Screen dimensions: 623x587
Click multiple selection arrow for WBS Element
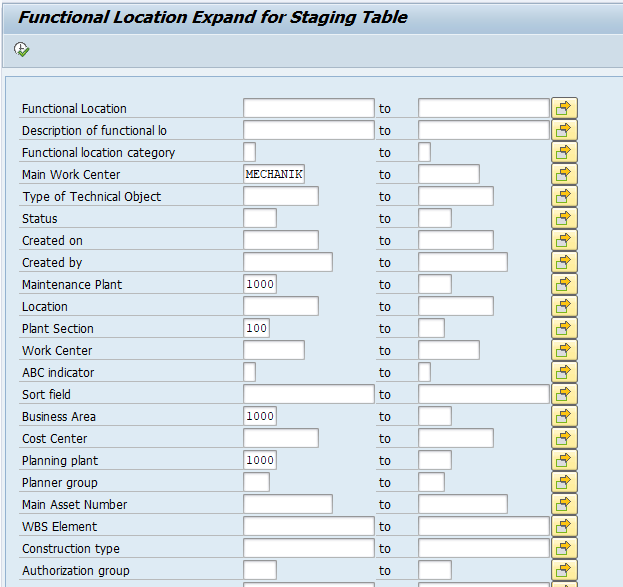tap(564, 526)
